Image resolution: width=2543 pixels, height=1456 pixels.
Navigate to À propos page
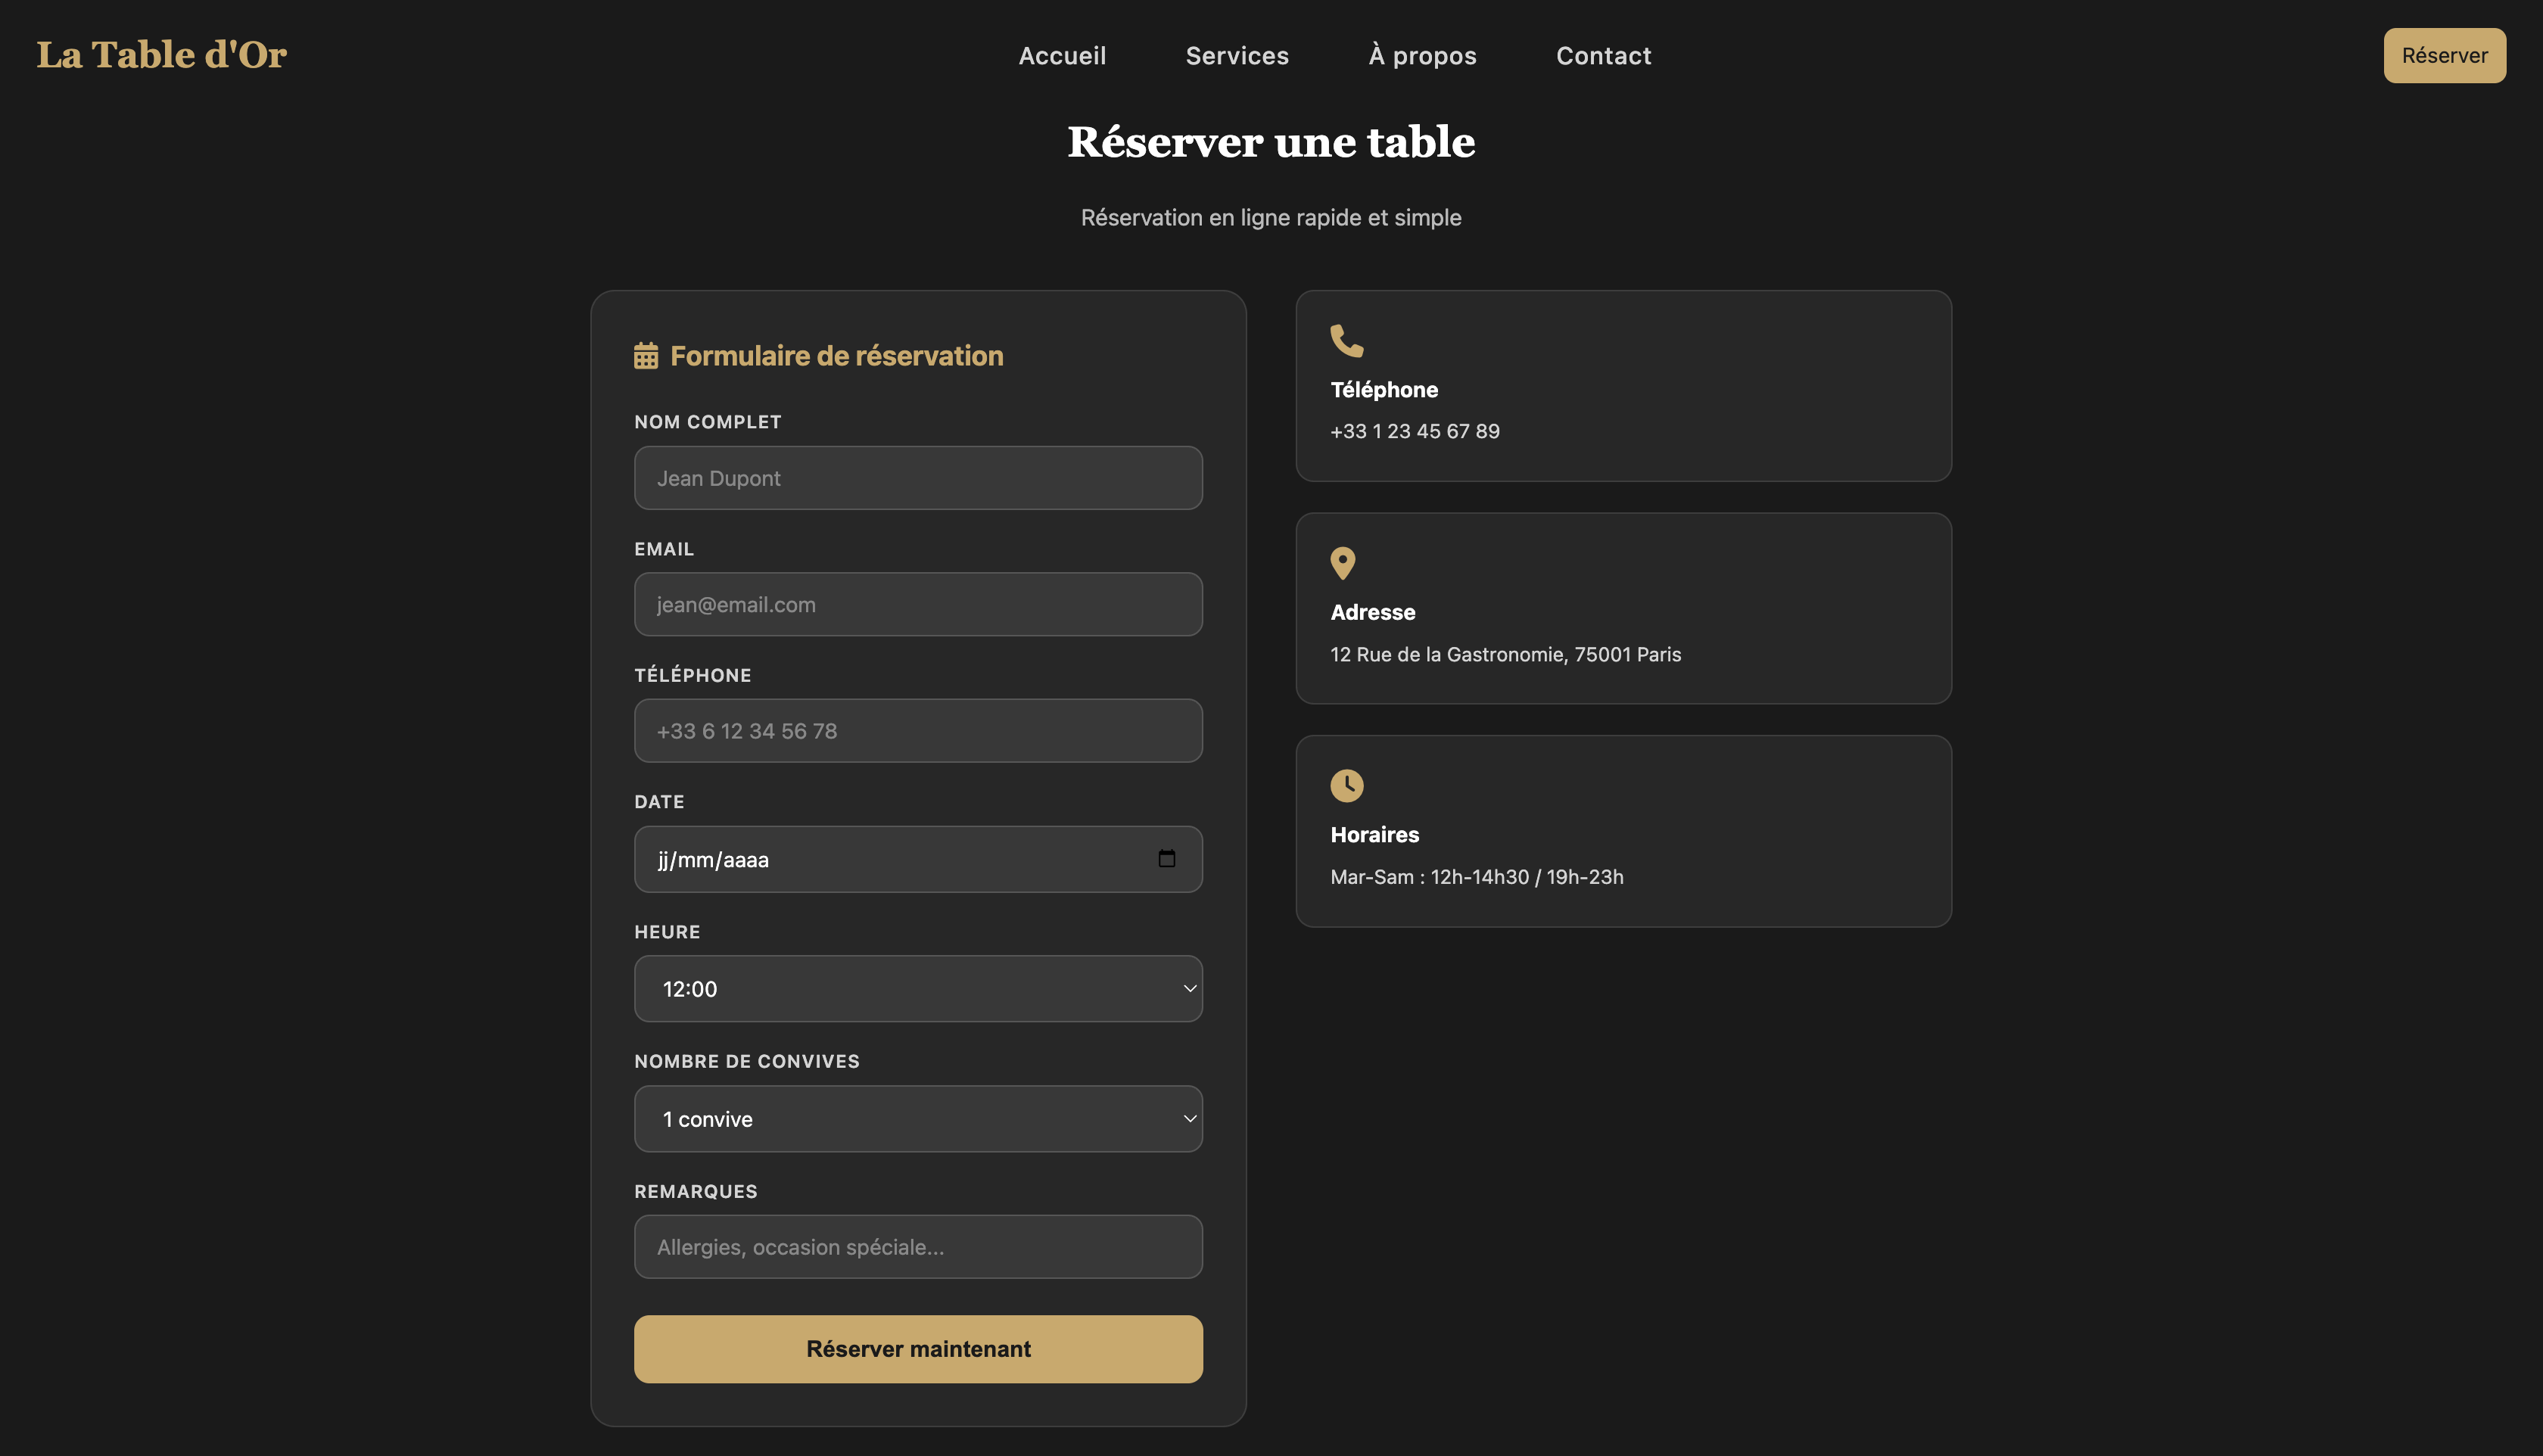tap(1421, 56)
